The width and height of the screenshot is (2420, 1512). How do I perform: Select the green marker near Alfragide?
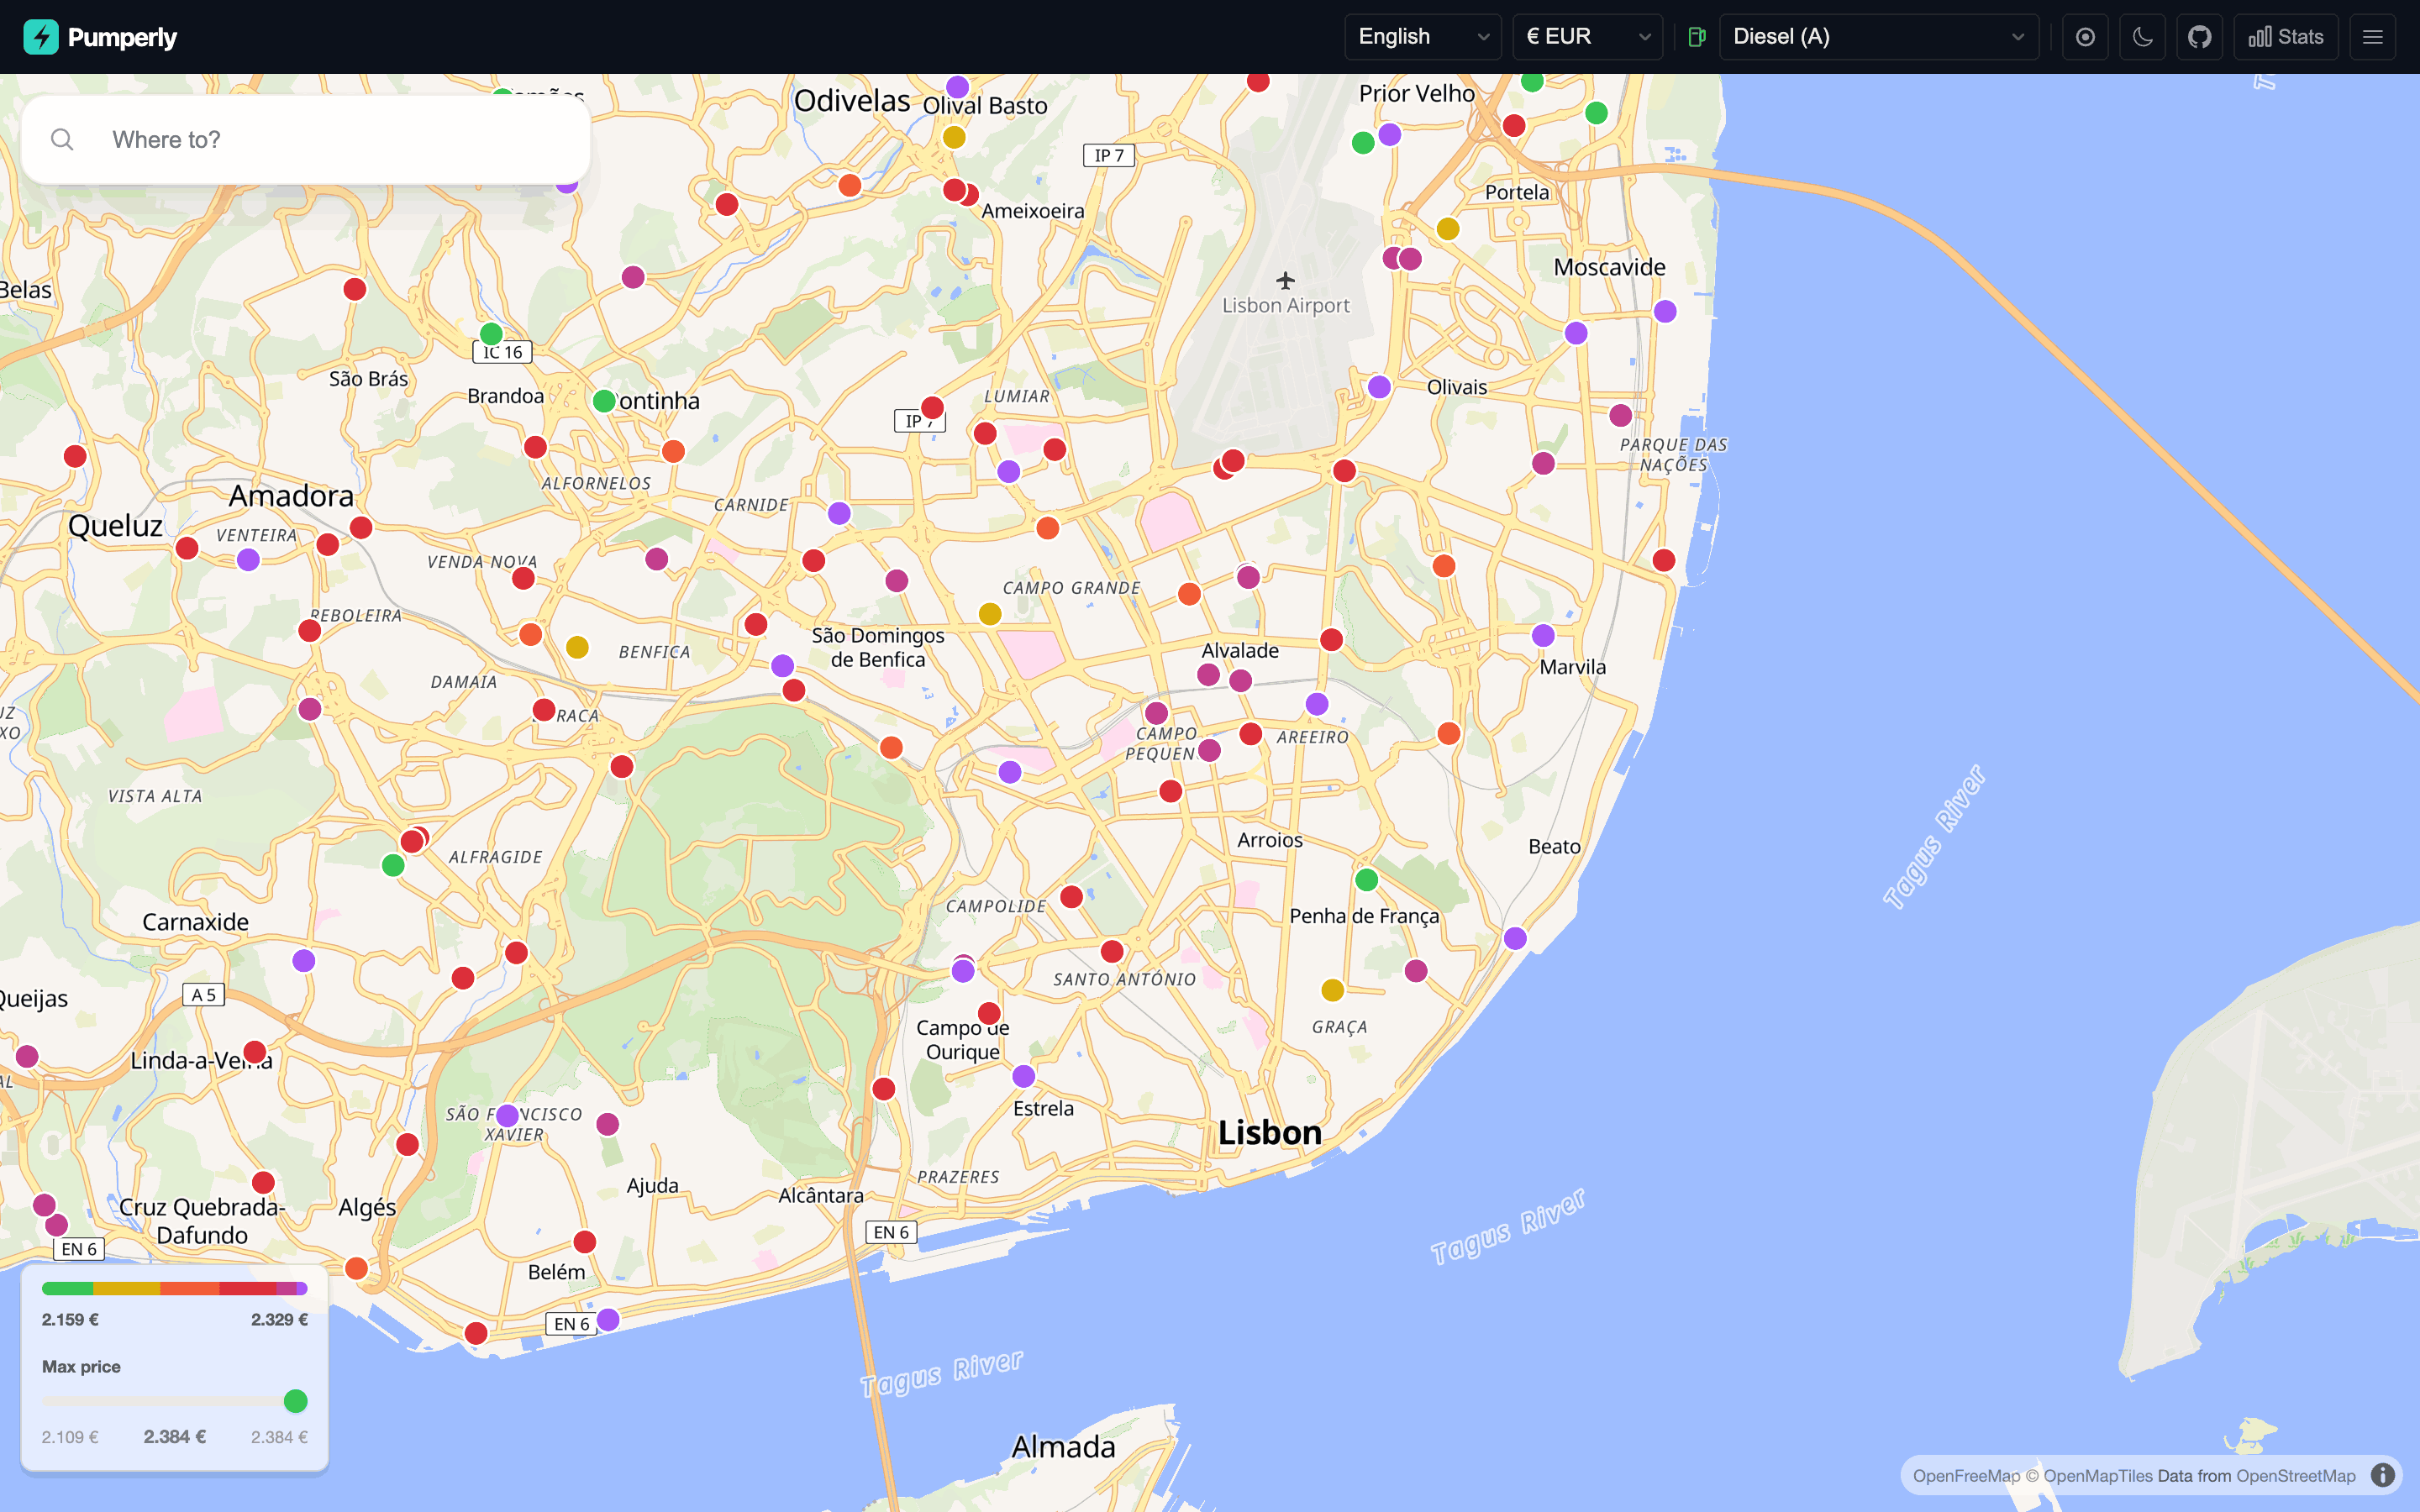click(393, 865)
